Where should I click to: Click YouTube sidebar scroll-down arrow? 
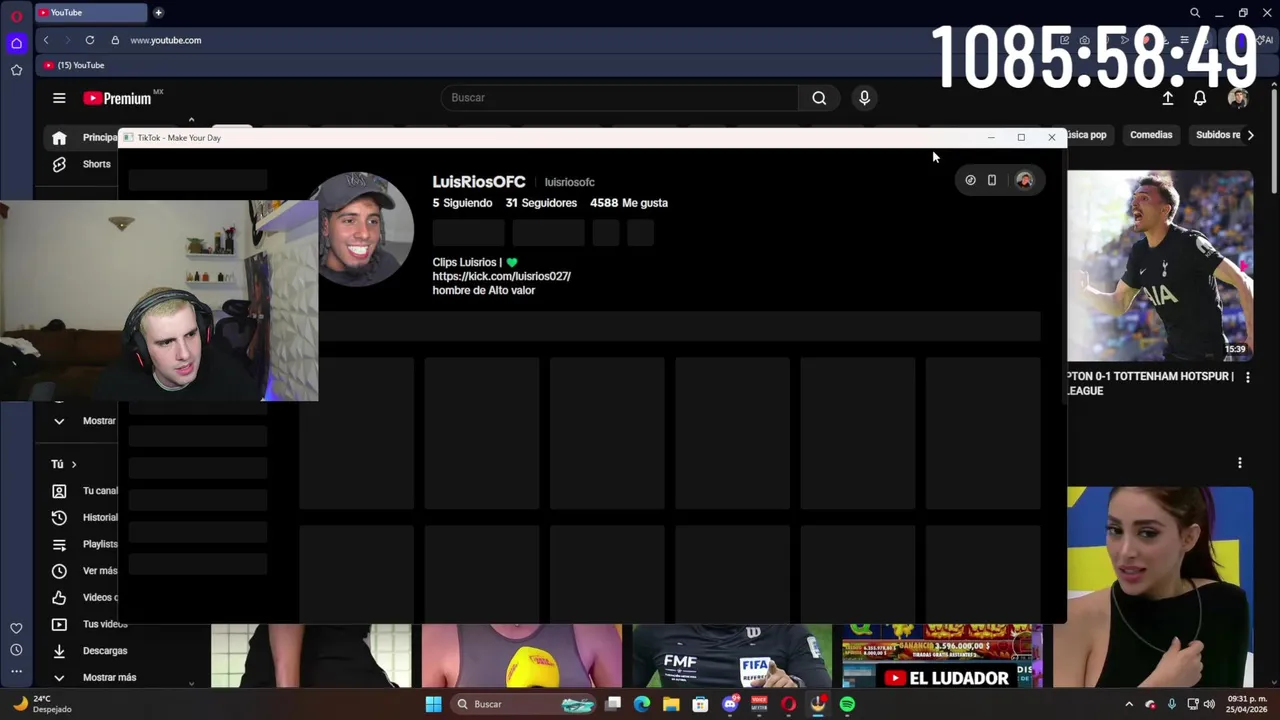click(x=191, y=684)
